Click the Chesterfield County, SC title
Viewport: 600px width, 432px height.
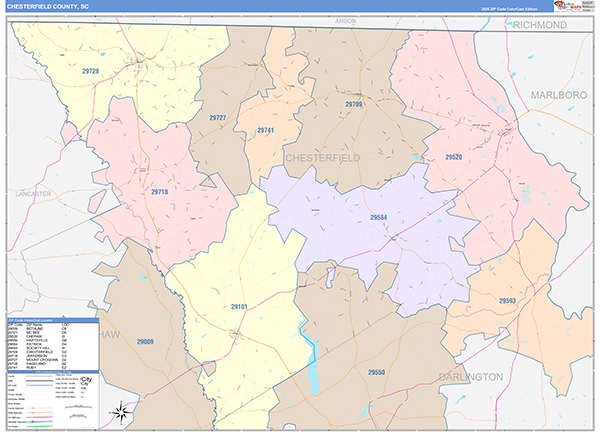click(48, 7)
